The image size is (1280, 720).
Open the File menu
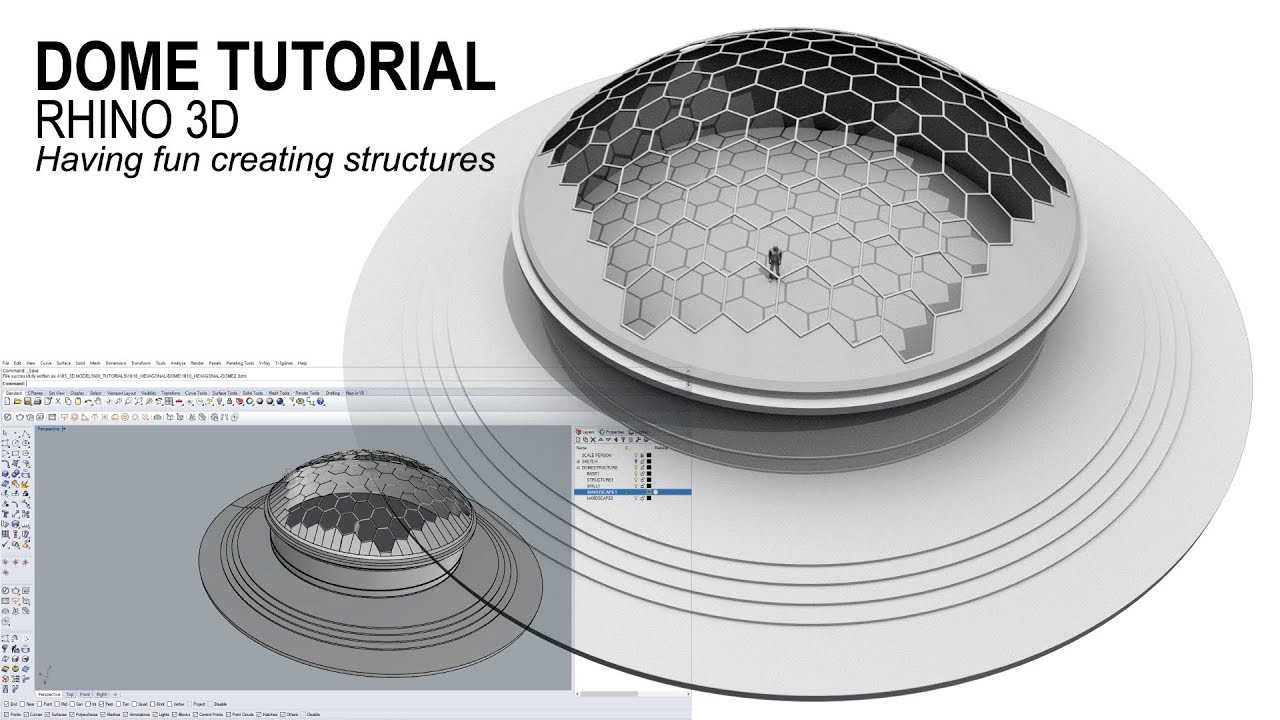point(6,363)
